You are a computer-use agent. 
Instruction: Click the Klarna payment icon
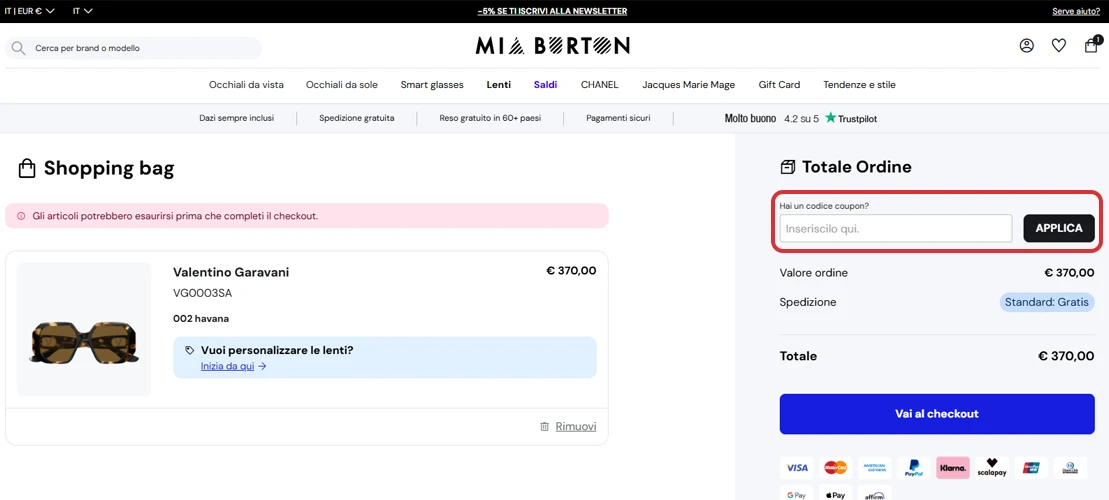coord(953,468)
